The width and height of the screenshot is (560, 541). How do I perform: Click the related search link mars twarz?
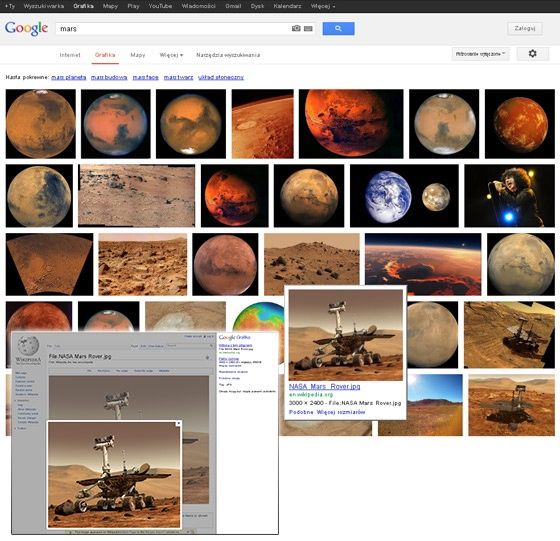[178, 77]
